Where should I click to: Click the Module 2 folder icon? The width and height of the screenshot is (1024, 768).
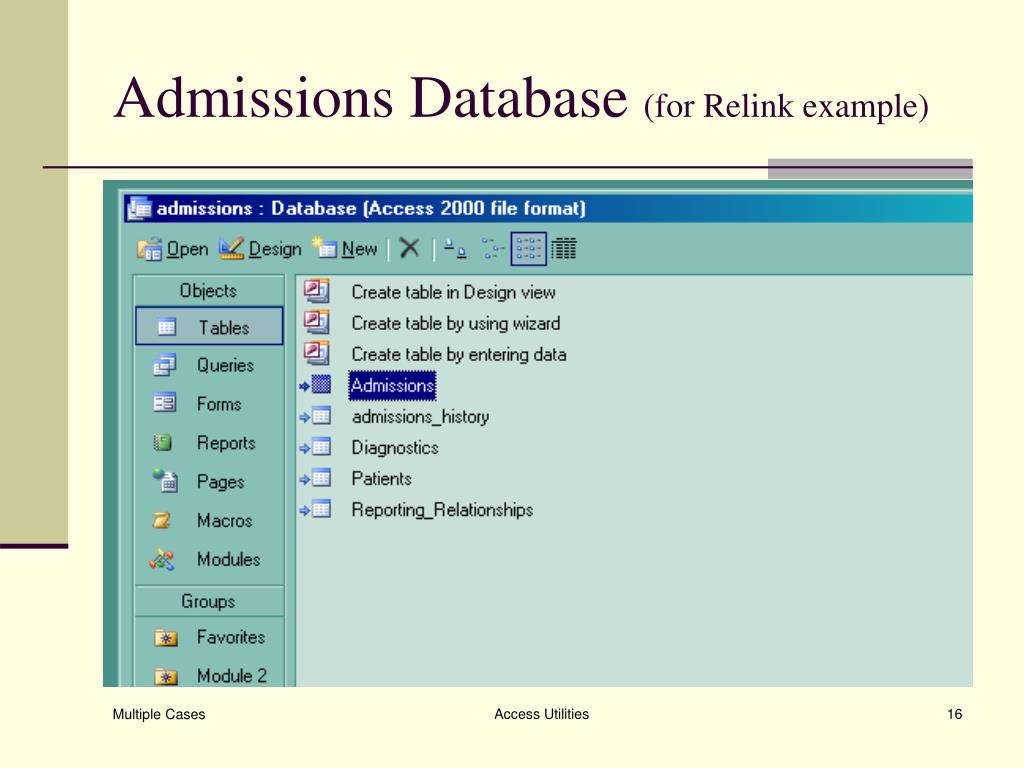[166, 677]
